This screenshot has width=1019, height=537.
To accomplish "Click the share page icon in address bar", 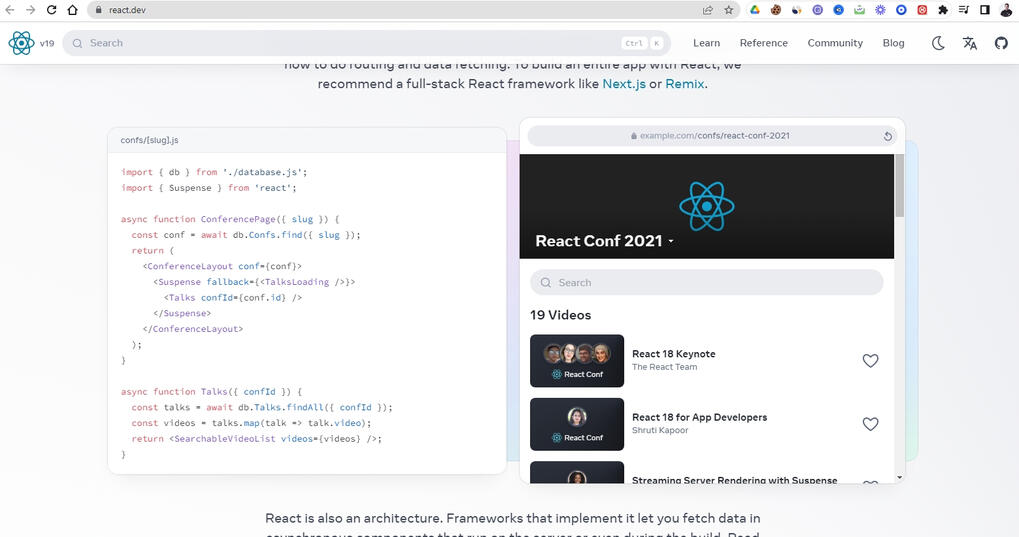I will (x=708, y=10).
